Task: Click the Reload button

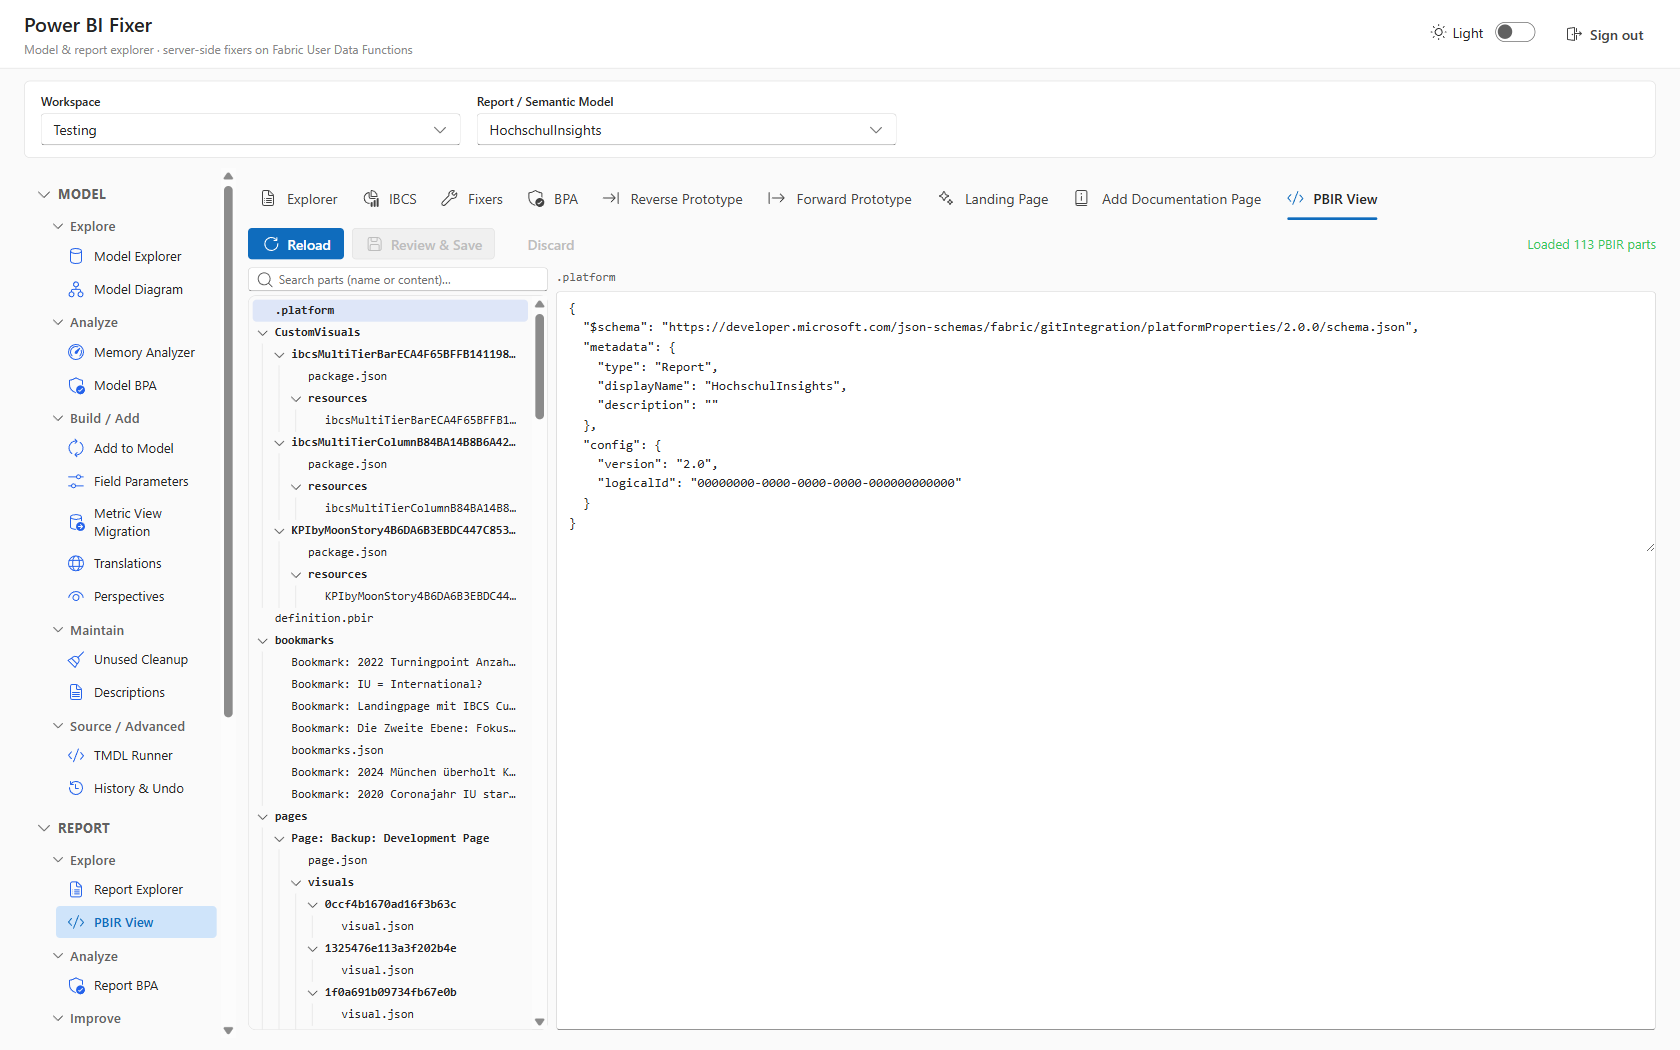Action: pyautogui.click(x=296, y=245)
